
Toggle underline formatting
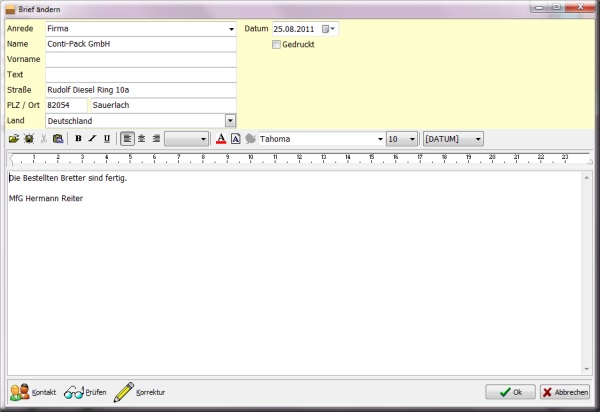click(x=107, y=139)
